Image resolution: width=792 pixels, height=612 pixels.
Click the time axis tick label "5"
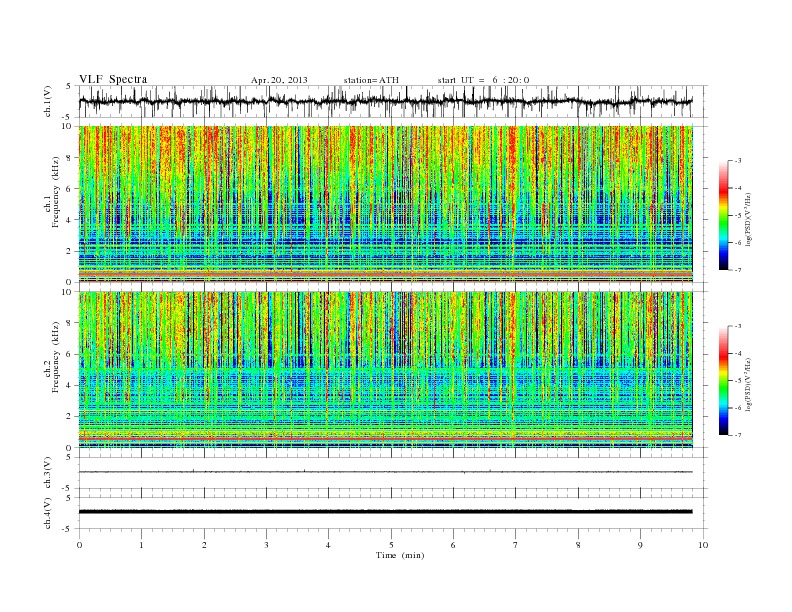tap(391, 545)
